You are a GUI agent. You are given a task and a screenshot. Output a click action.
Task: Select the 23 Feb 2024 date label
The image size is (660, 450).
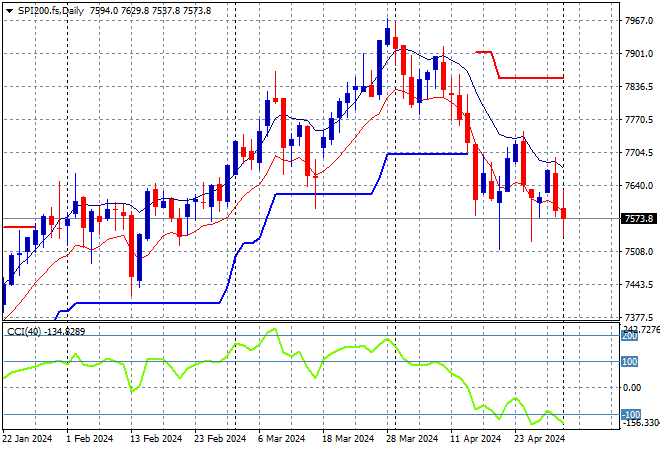(x=220, y=439)
